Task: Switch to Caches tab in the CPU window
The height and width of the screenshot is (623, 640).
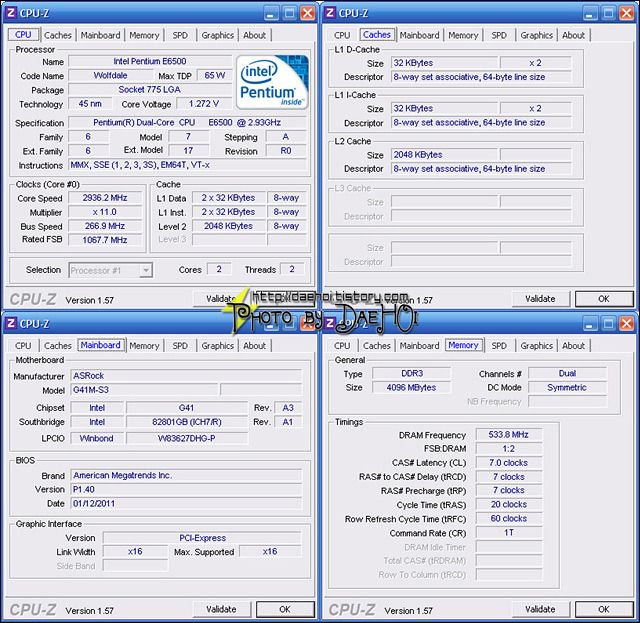Action: point(58,35)
